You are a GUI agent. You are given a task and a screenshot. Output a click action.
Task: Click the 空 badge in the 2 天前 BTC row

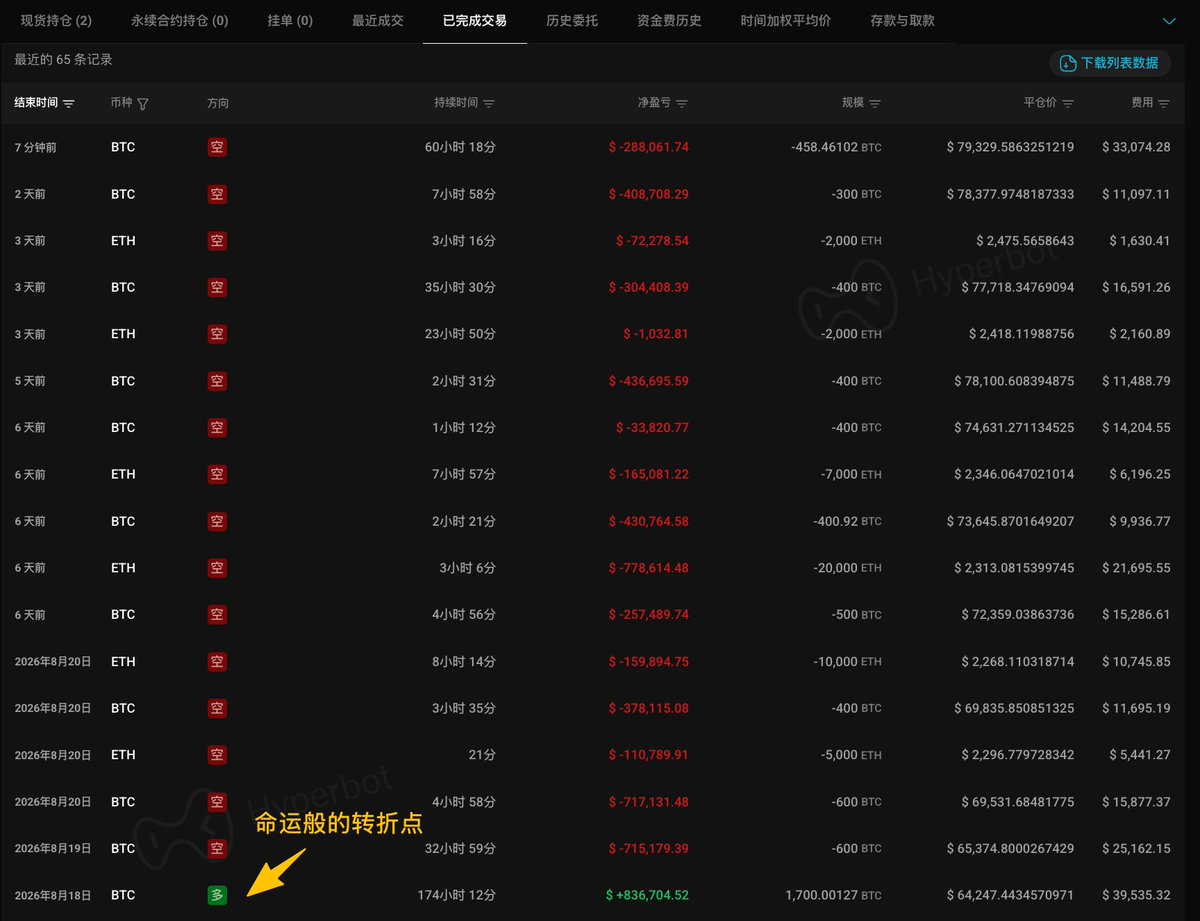click(217, 194)
